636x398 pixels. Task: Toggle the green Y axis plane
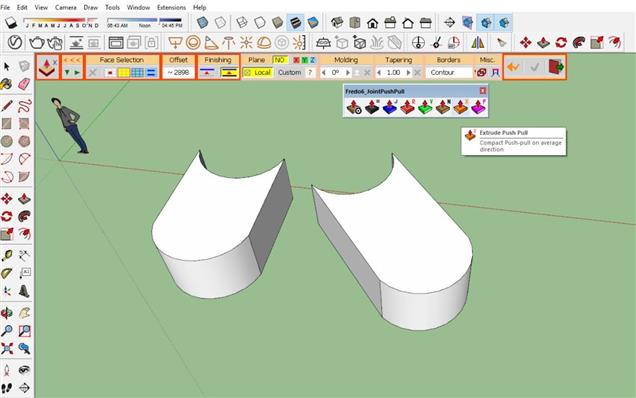(x=304, y=60)
